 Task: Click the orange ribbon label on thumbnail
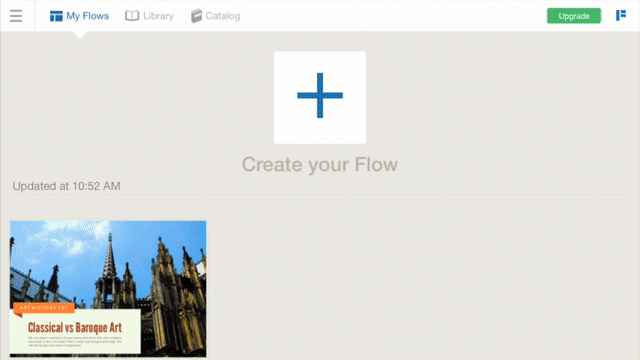pos(44,308)
